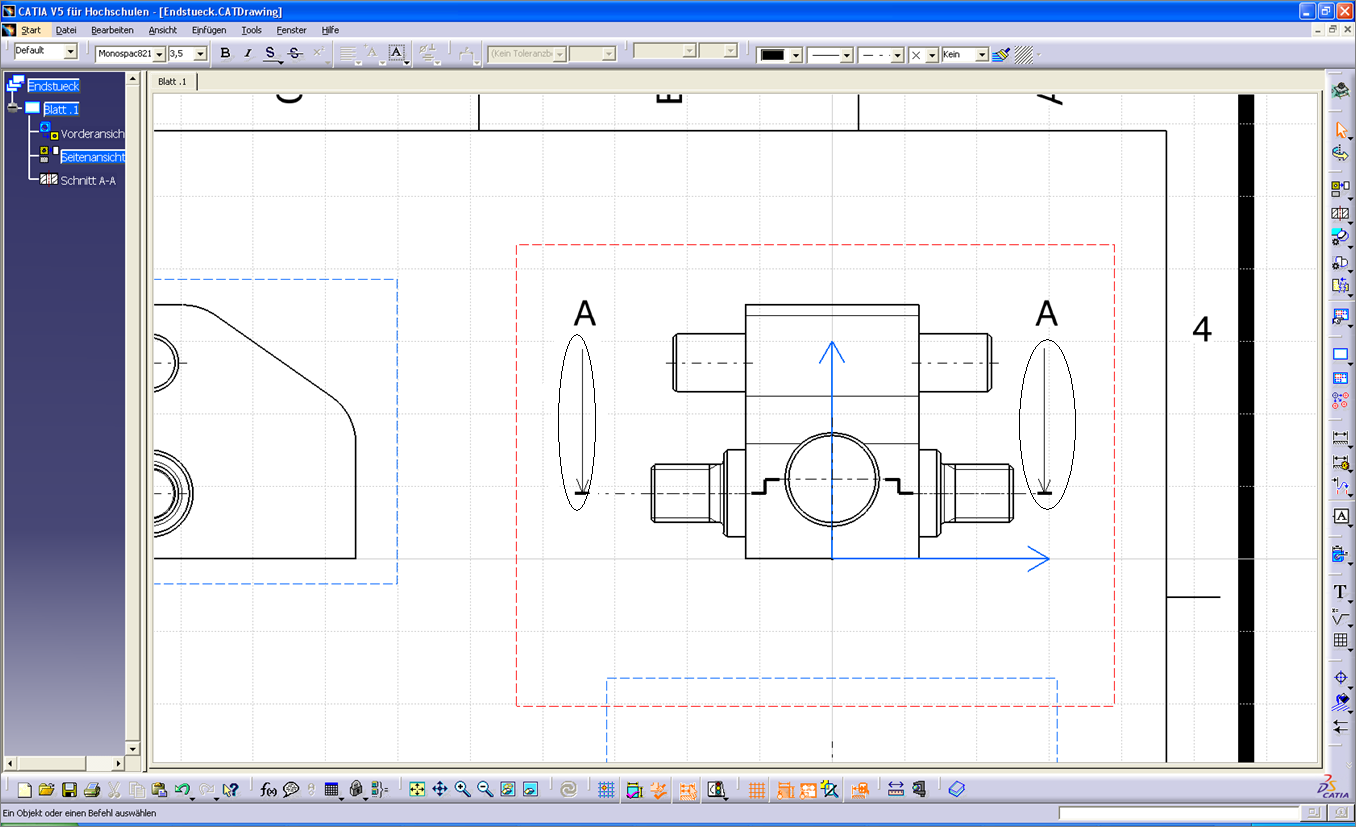Screen dimensions: 1356x827
Task: Click the Select arrow tool in right toolbar
Action: [1341, 130]
